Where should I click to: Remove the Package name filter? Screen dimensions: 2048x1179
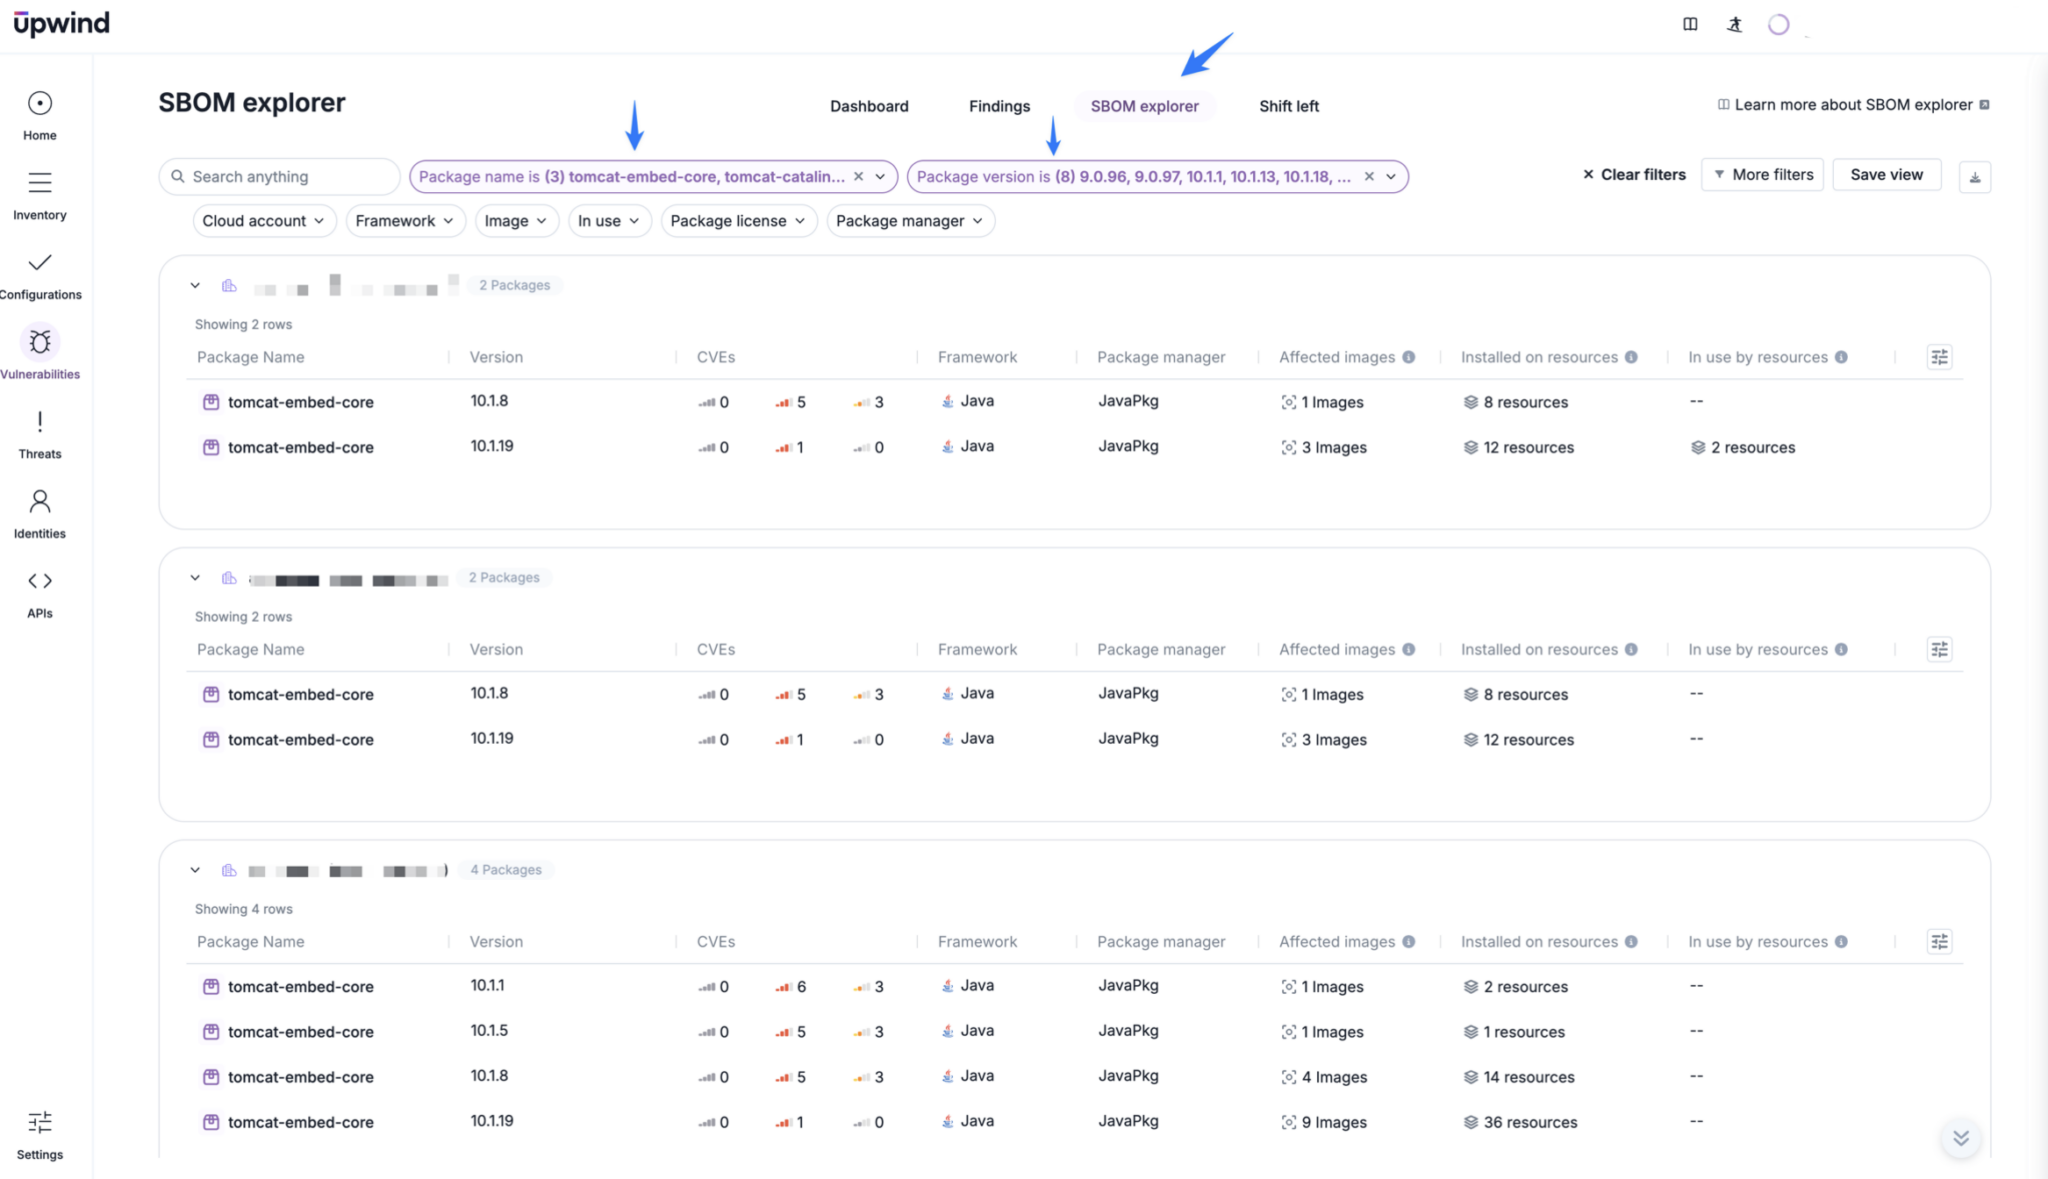pyautogui.click(x=858, y=176)
